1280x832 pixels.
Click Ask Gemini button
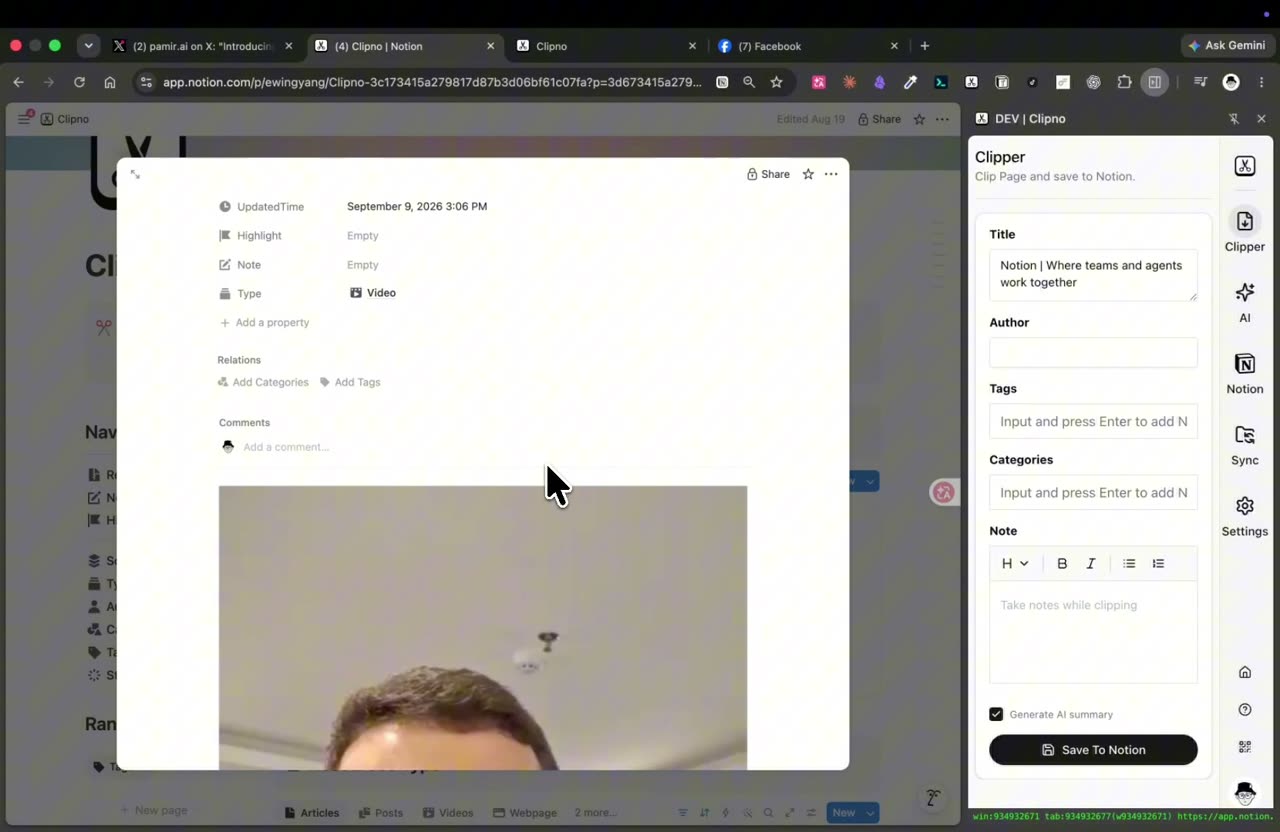(1226, 46)
